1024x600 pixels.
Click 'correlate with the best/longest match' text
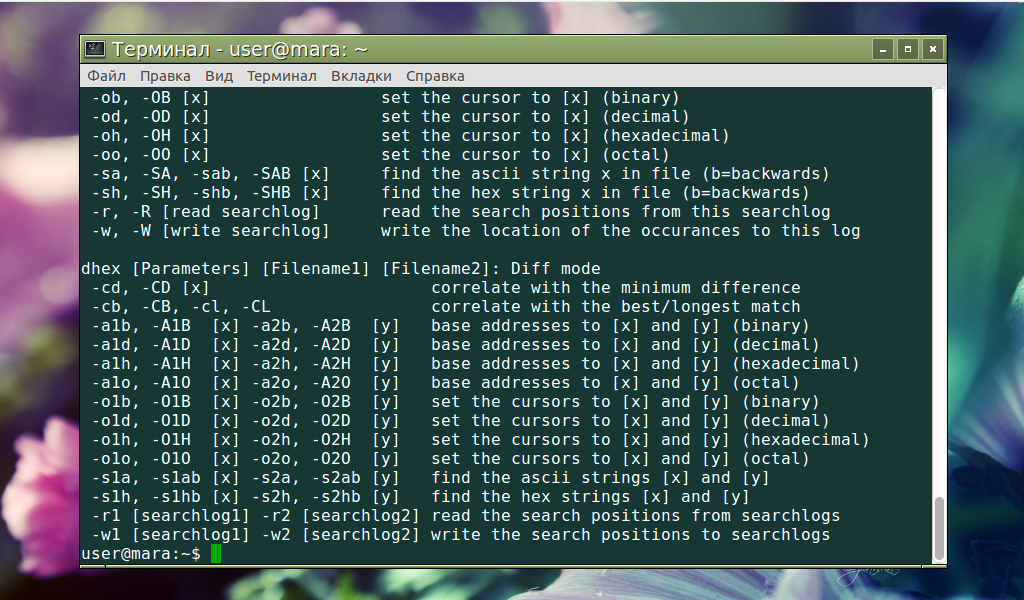(616, 306)
